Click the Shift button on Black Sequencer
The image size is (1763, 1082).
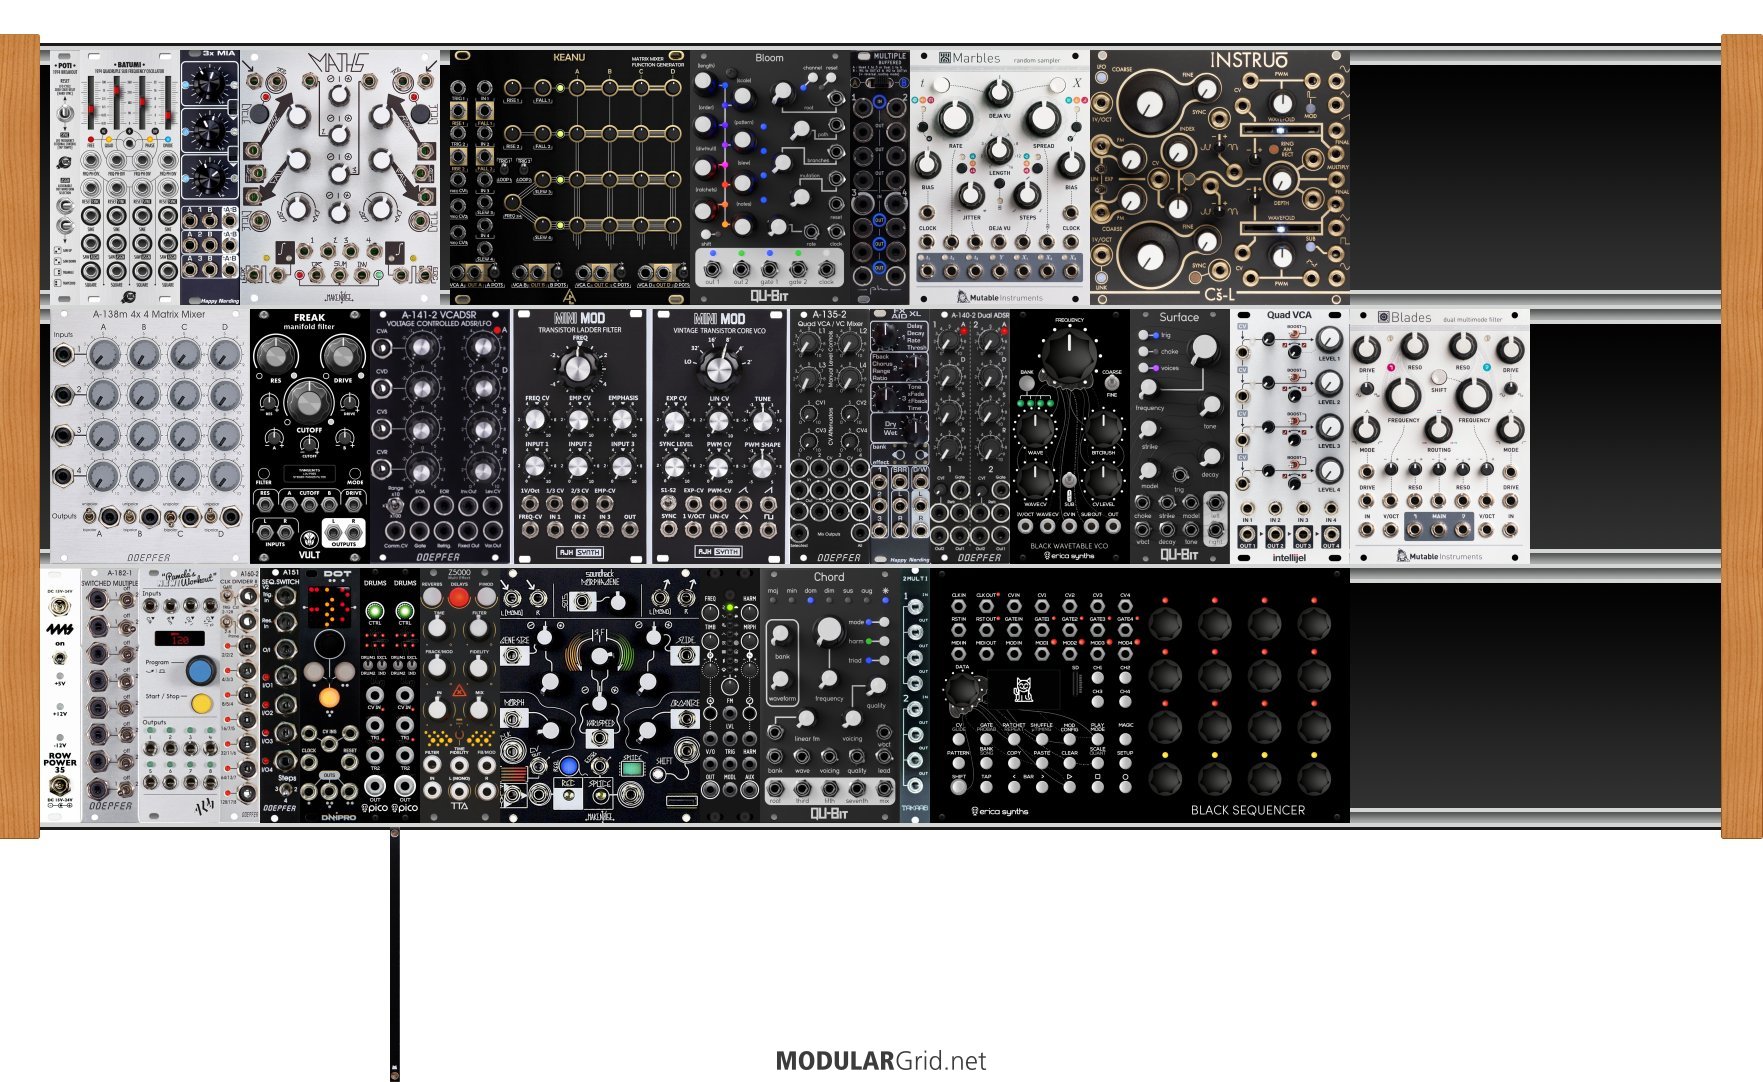[958, 788]
